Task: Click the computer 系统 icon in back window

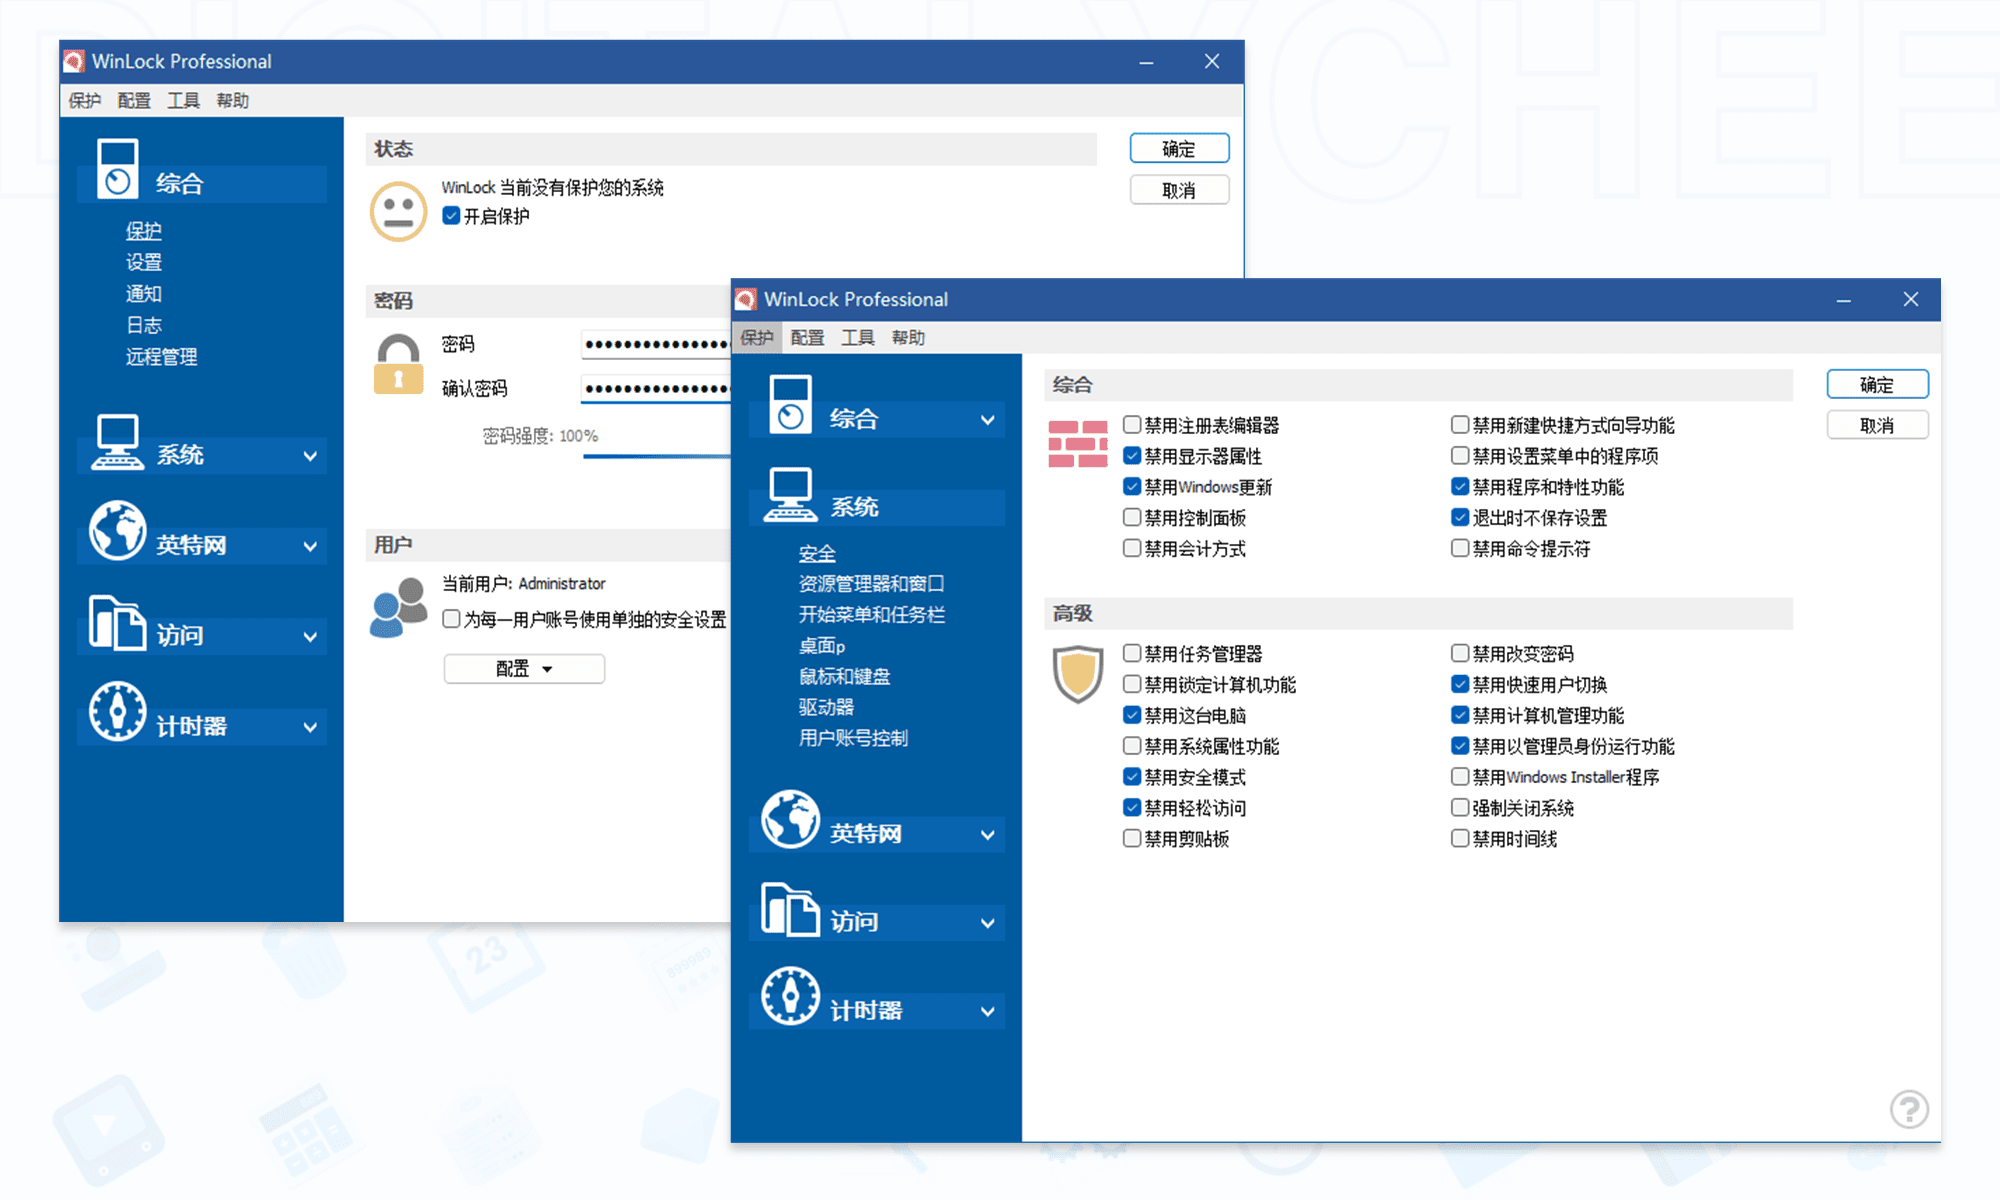Action: (x=117, y=441)
